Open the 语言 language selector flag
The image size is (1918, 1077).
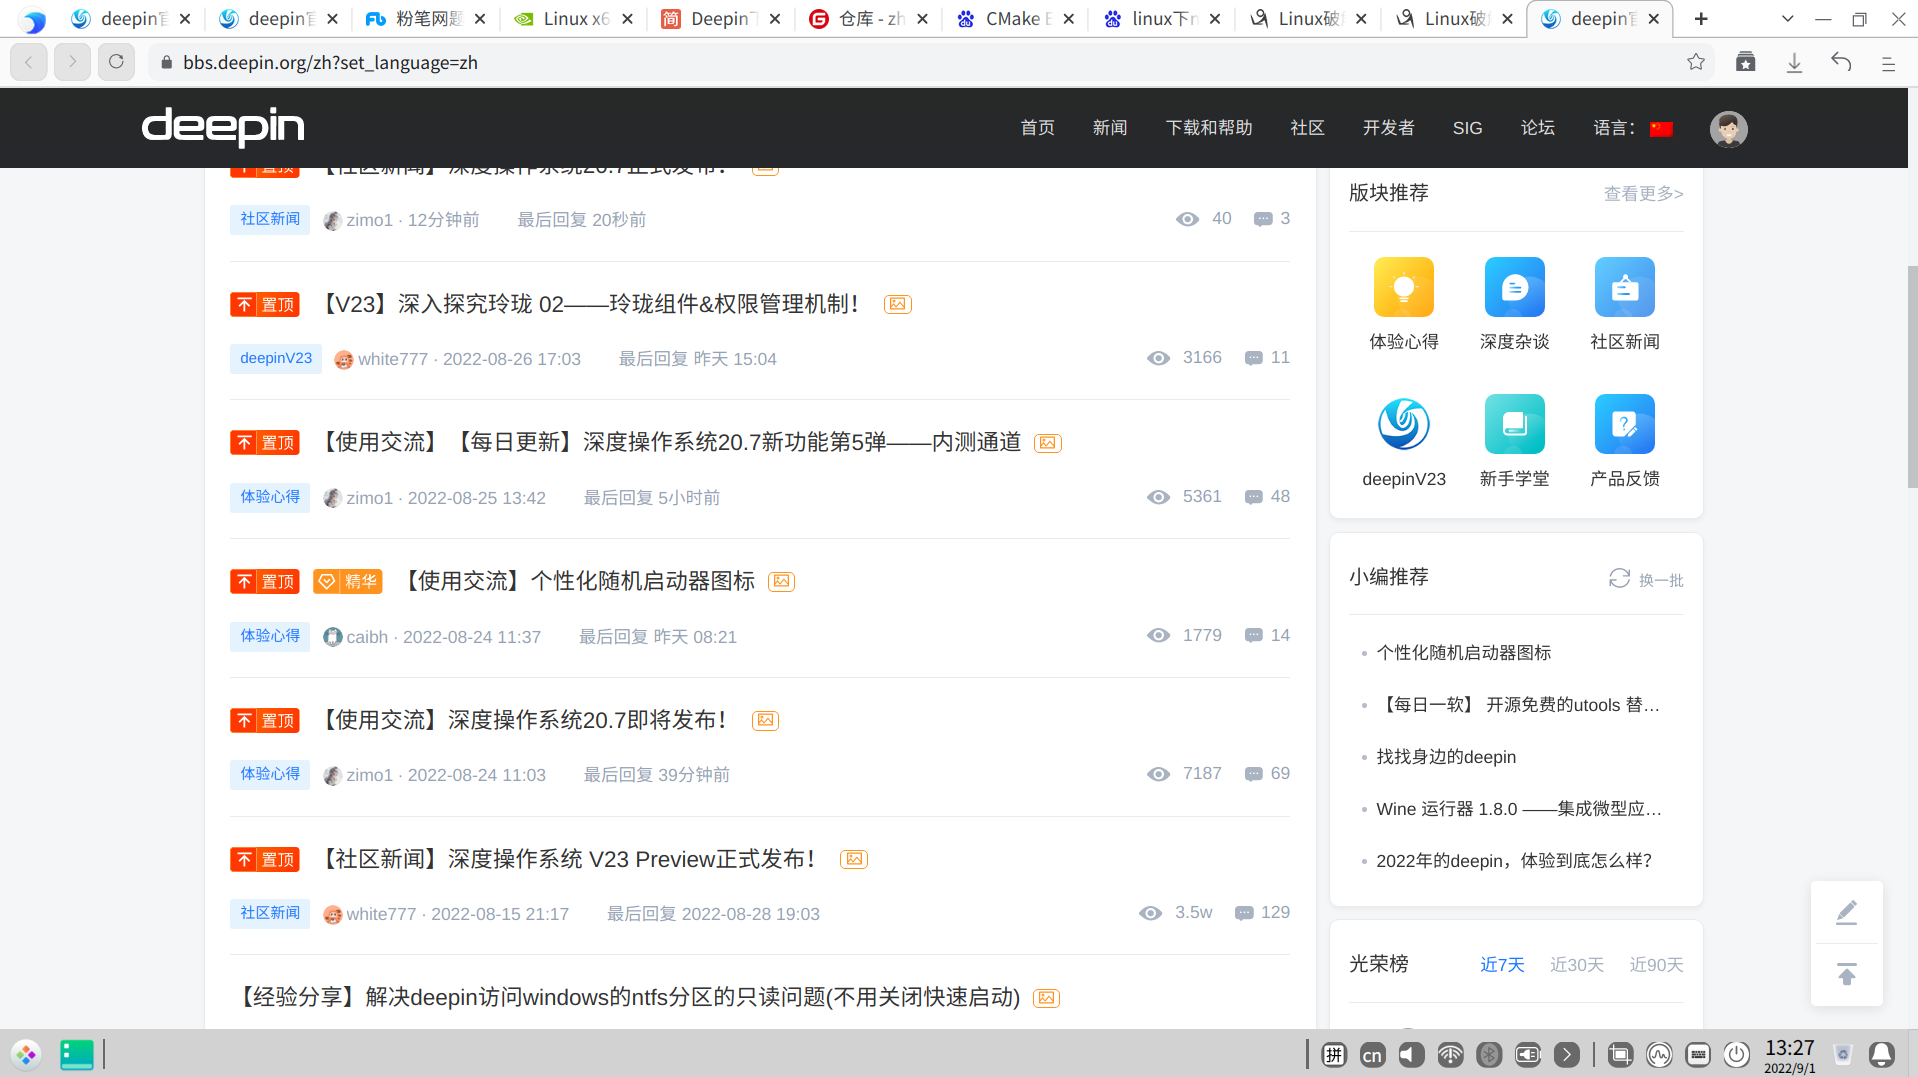coord(1661,128)
